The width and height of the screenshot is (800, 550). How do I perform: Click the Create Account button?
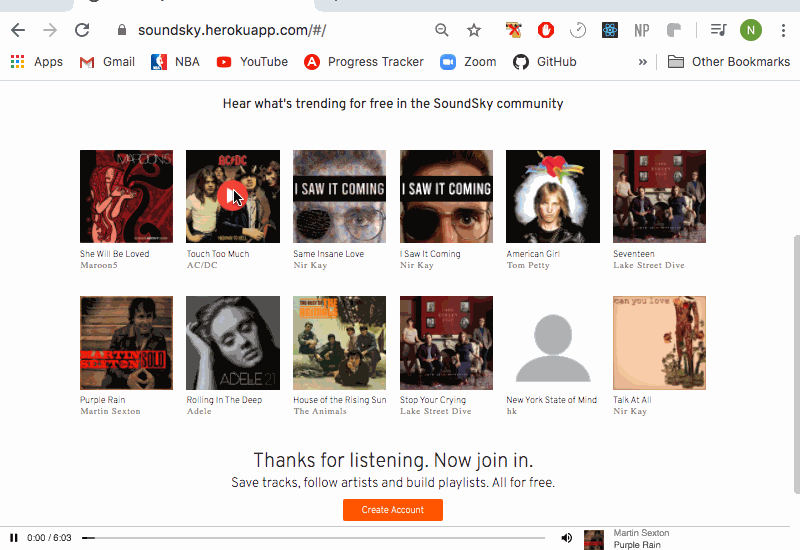coord(393,510)
